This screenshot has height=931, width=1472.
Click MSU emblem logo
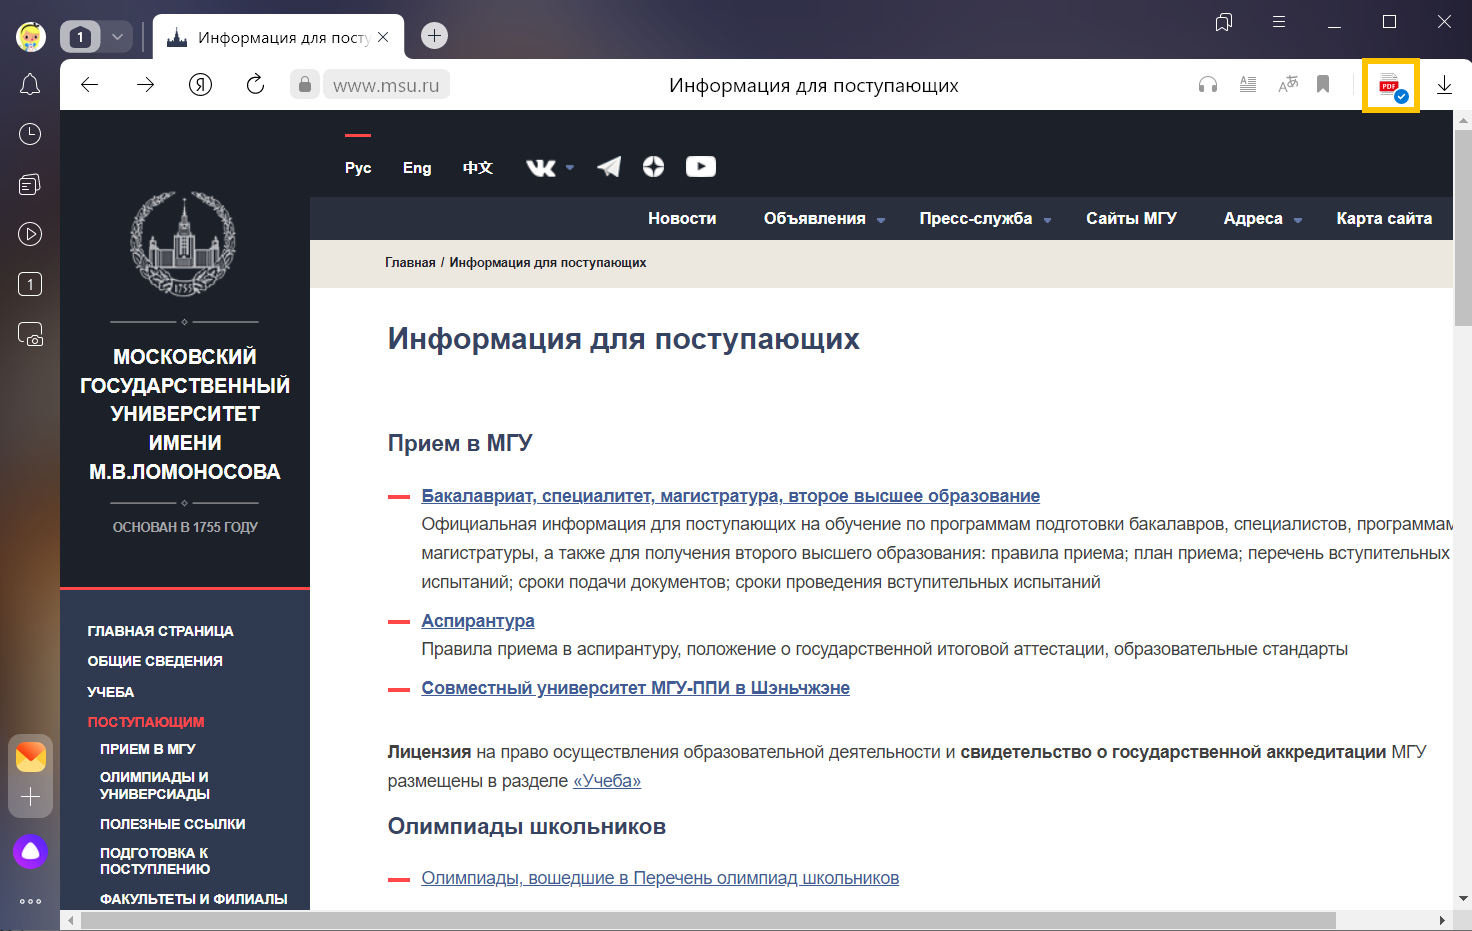point(183,243)
